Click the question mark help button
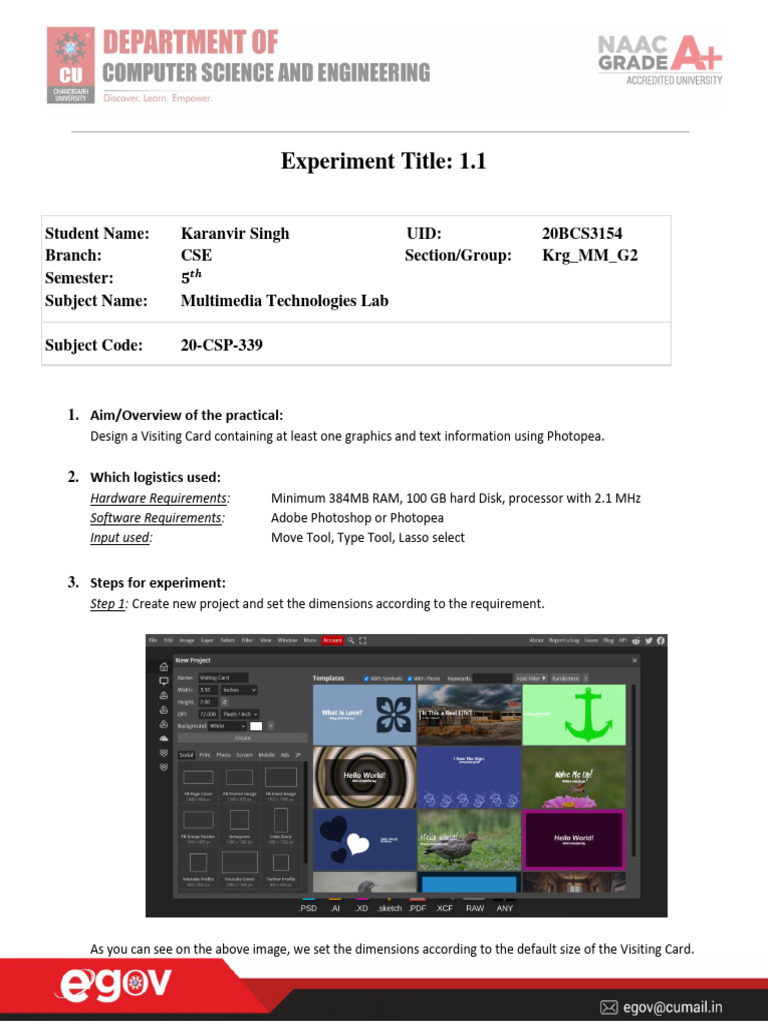 [586, 679]
